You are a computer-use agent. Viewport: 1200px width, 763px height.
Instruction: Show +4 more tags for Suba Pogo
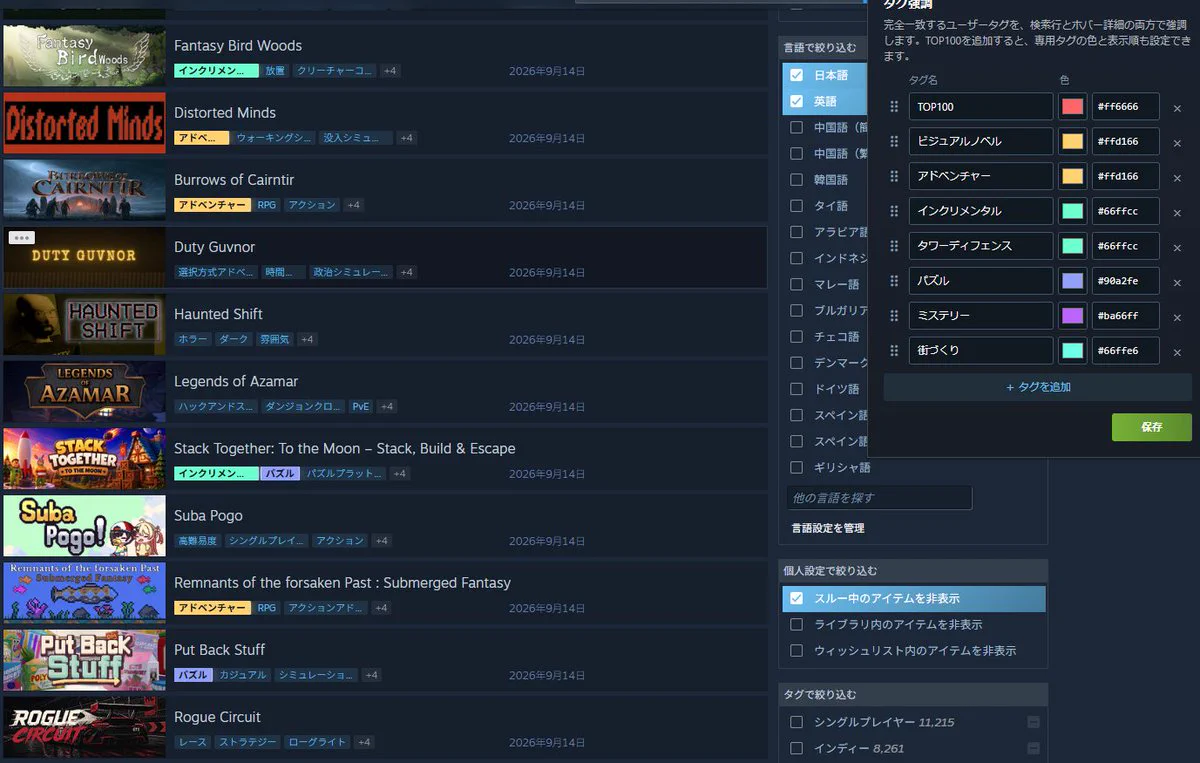point(381,541)
